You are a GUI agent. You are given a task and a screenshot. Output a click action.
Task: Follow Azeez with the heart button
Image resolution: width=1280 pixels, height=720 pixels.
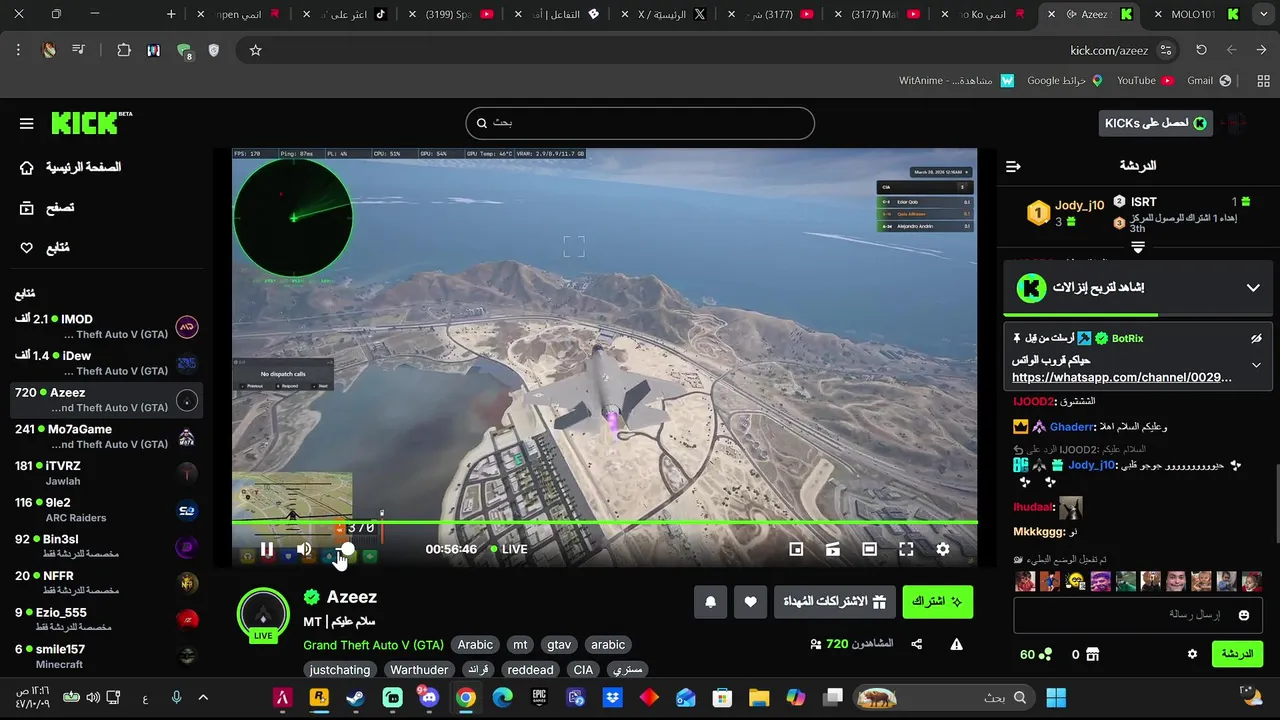pos(751,602)
